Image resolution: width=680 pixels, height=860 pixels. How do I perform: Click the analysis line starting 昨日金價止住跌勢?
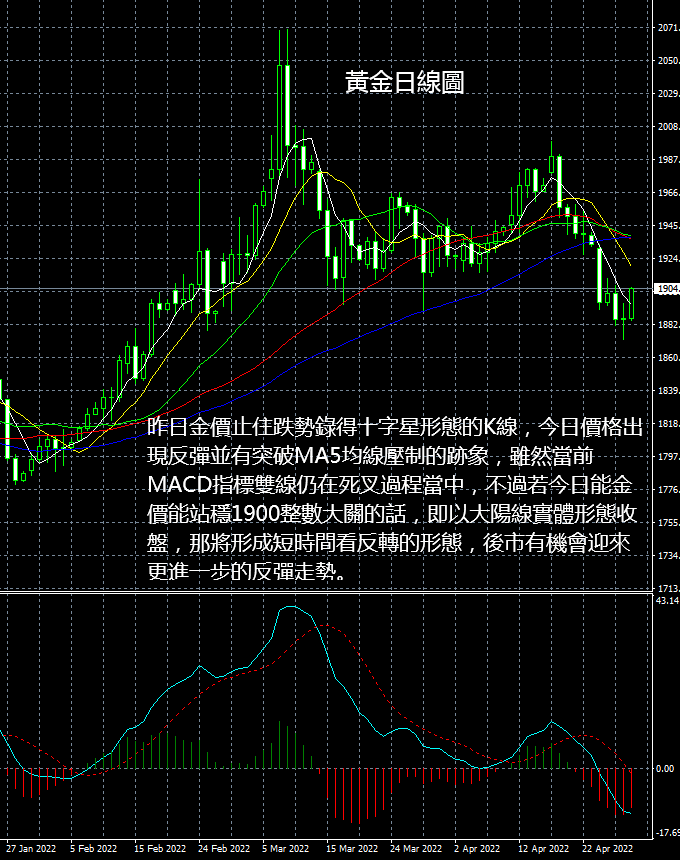[395, 427]
